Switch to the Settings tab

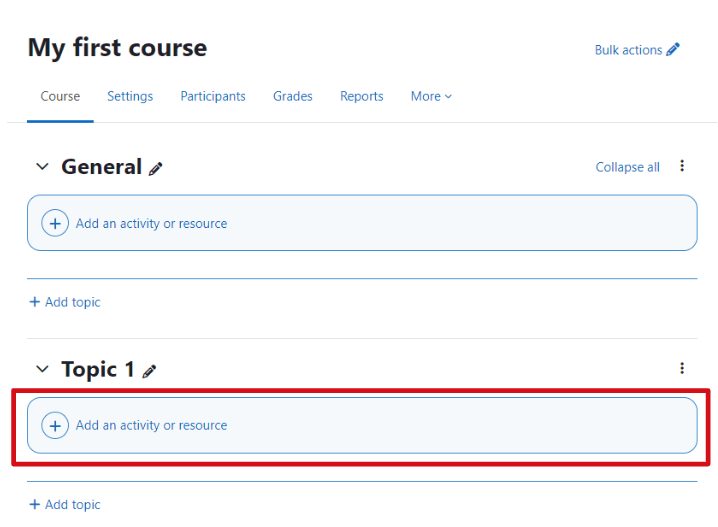coord(130,96)
